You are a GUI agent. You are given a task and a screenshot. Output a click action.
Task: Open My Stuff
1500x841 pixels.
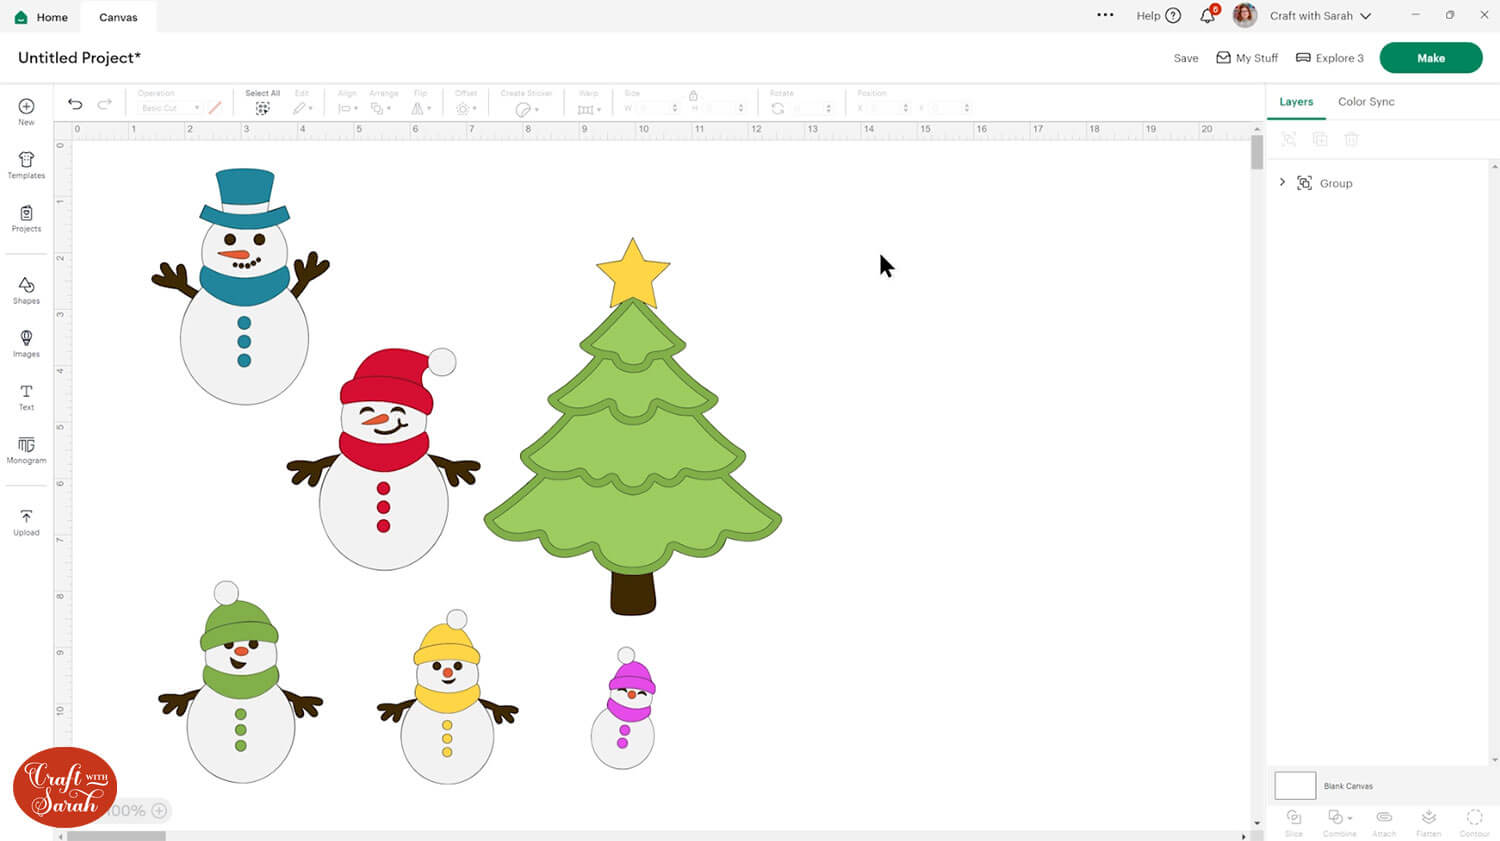pos(1247,58)
